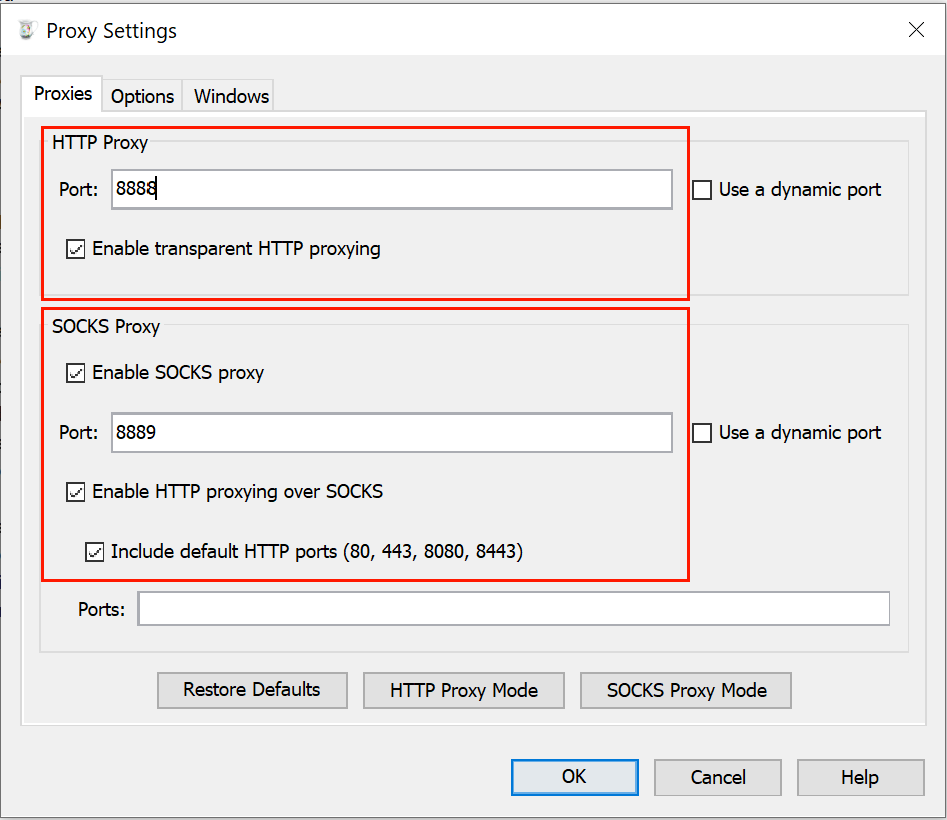
Task: Focus the additional Ports text field
Action: pyautogui.click(x=513, y=609)
